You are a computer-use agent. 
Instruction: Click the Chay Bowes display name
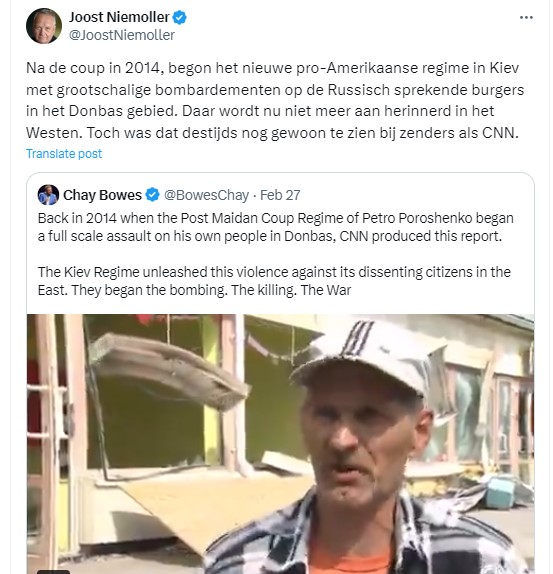point(102,195)
